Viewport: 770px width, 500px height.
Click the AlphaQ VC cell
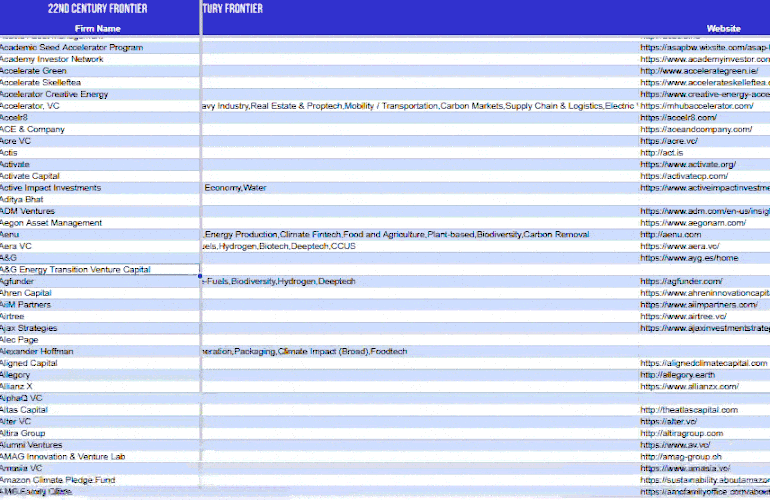[x=100, y=398]
